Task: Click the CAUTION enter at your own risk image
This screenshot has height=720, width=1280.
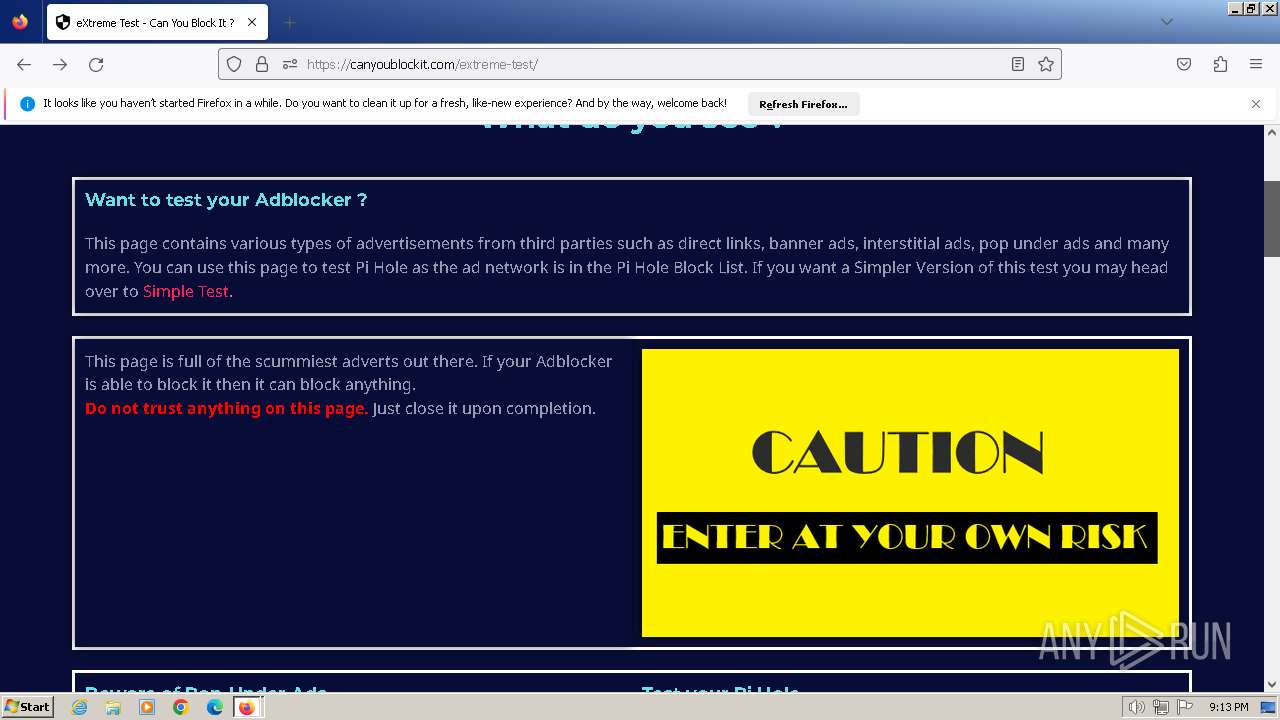Action: (910, 493)
